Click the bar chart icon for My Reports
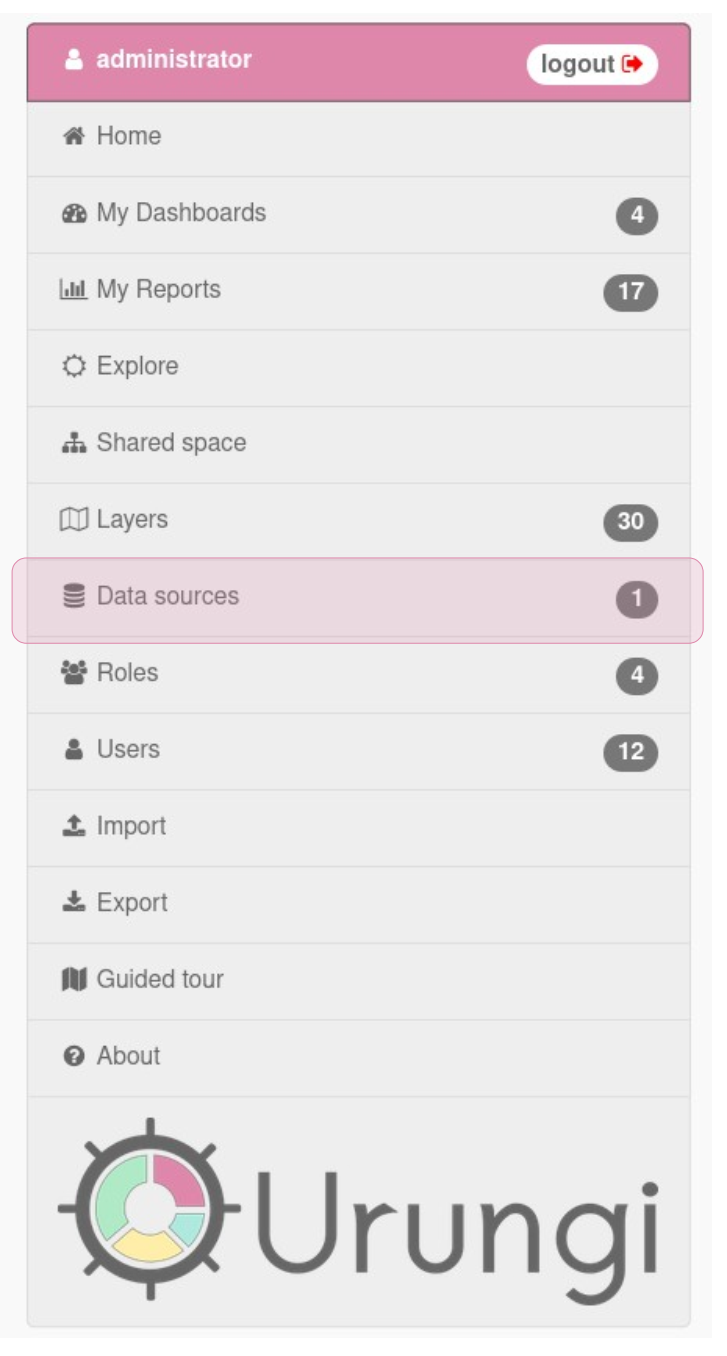727x1356 pixels. (x=74, y=290)
